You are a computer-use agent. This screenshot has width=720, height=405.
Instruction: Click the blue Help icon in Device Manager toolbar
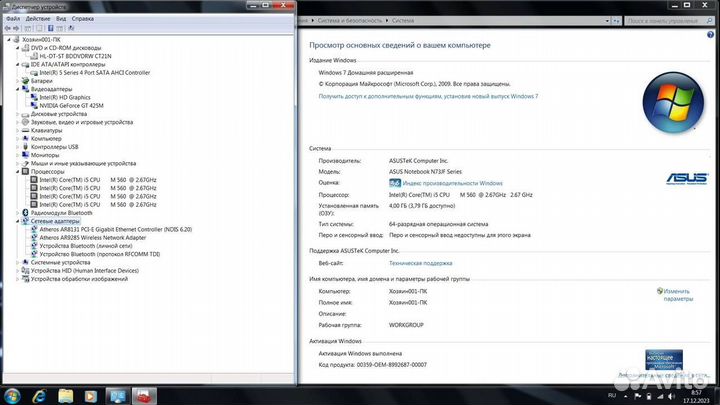(51, 28)
